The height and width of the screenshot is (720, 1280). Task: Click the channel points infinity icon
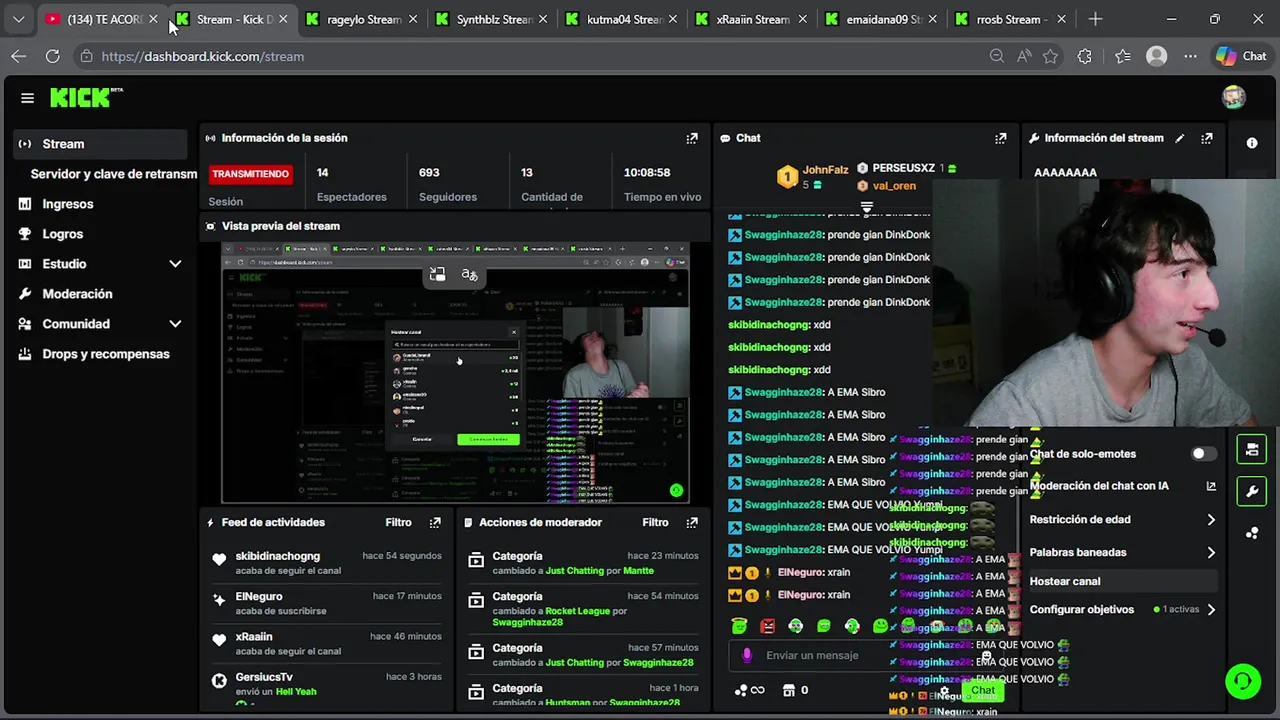coord(750,690)
